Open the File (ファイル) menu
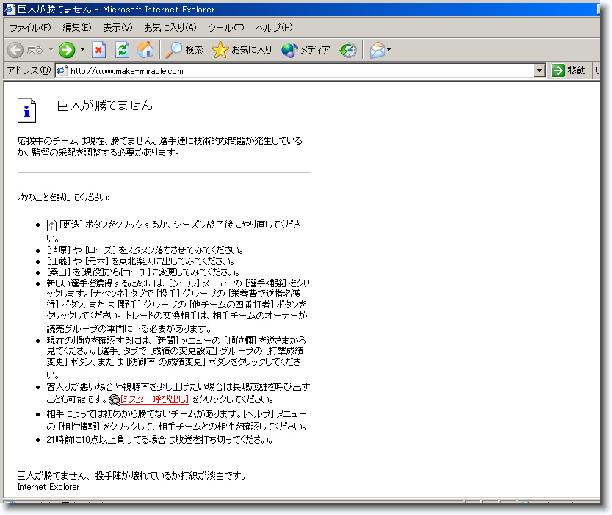The height and width of the screenshot is (515, 612). click(30, 28)
